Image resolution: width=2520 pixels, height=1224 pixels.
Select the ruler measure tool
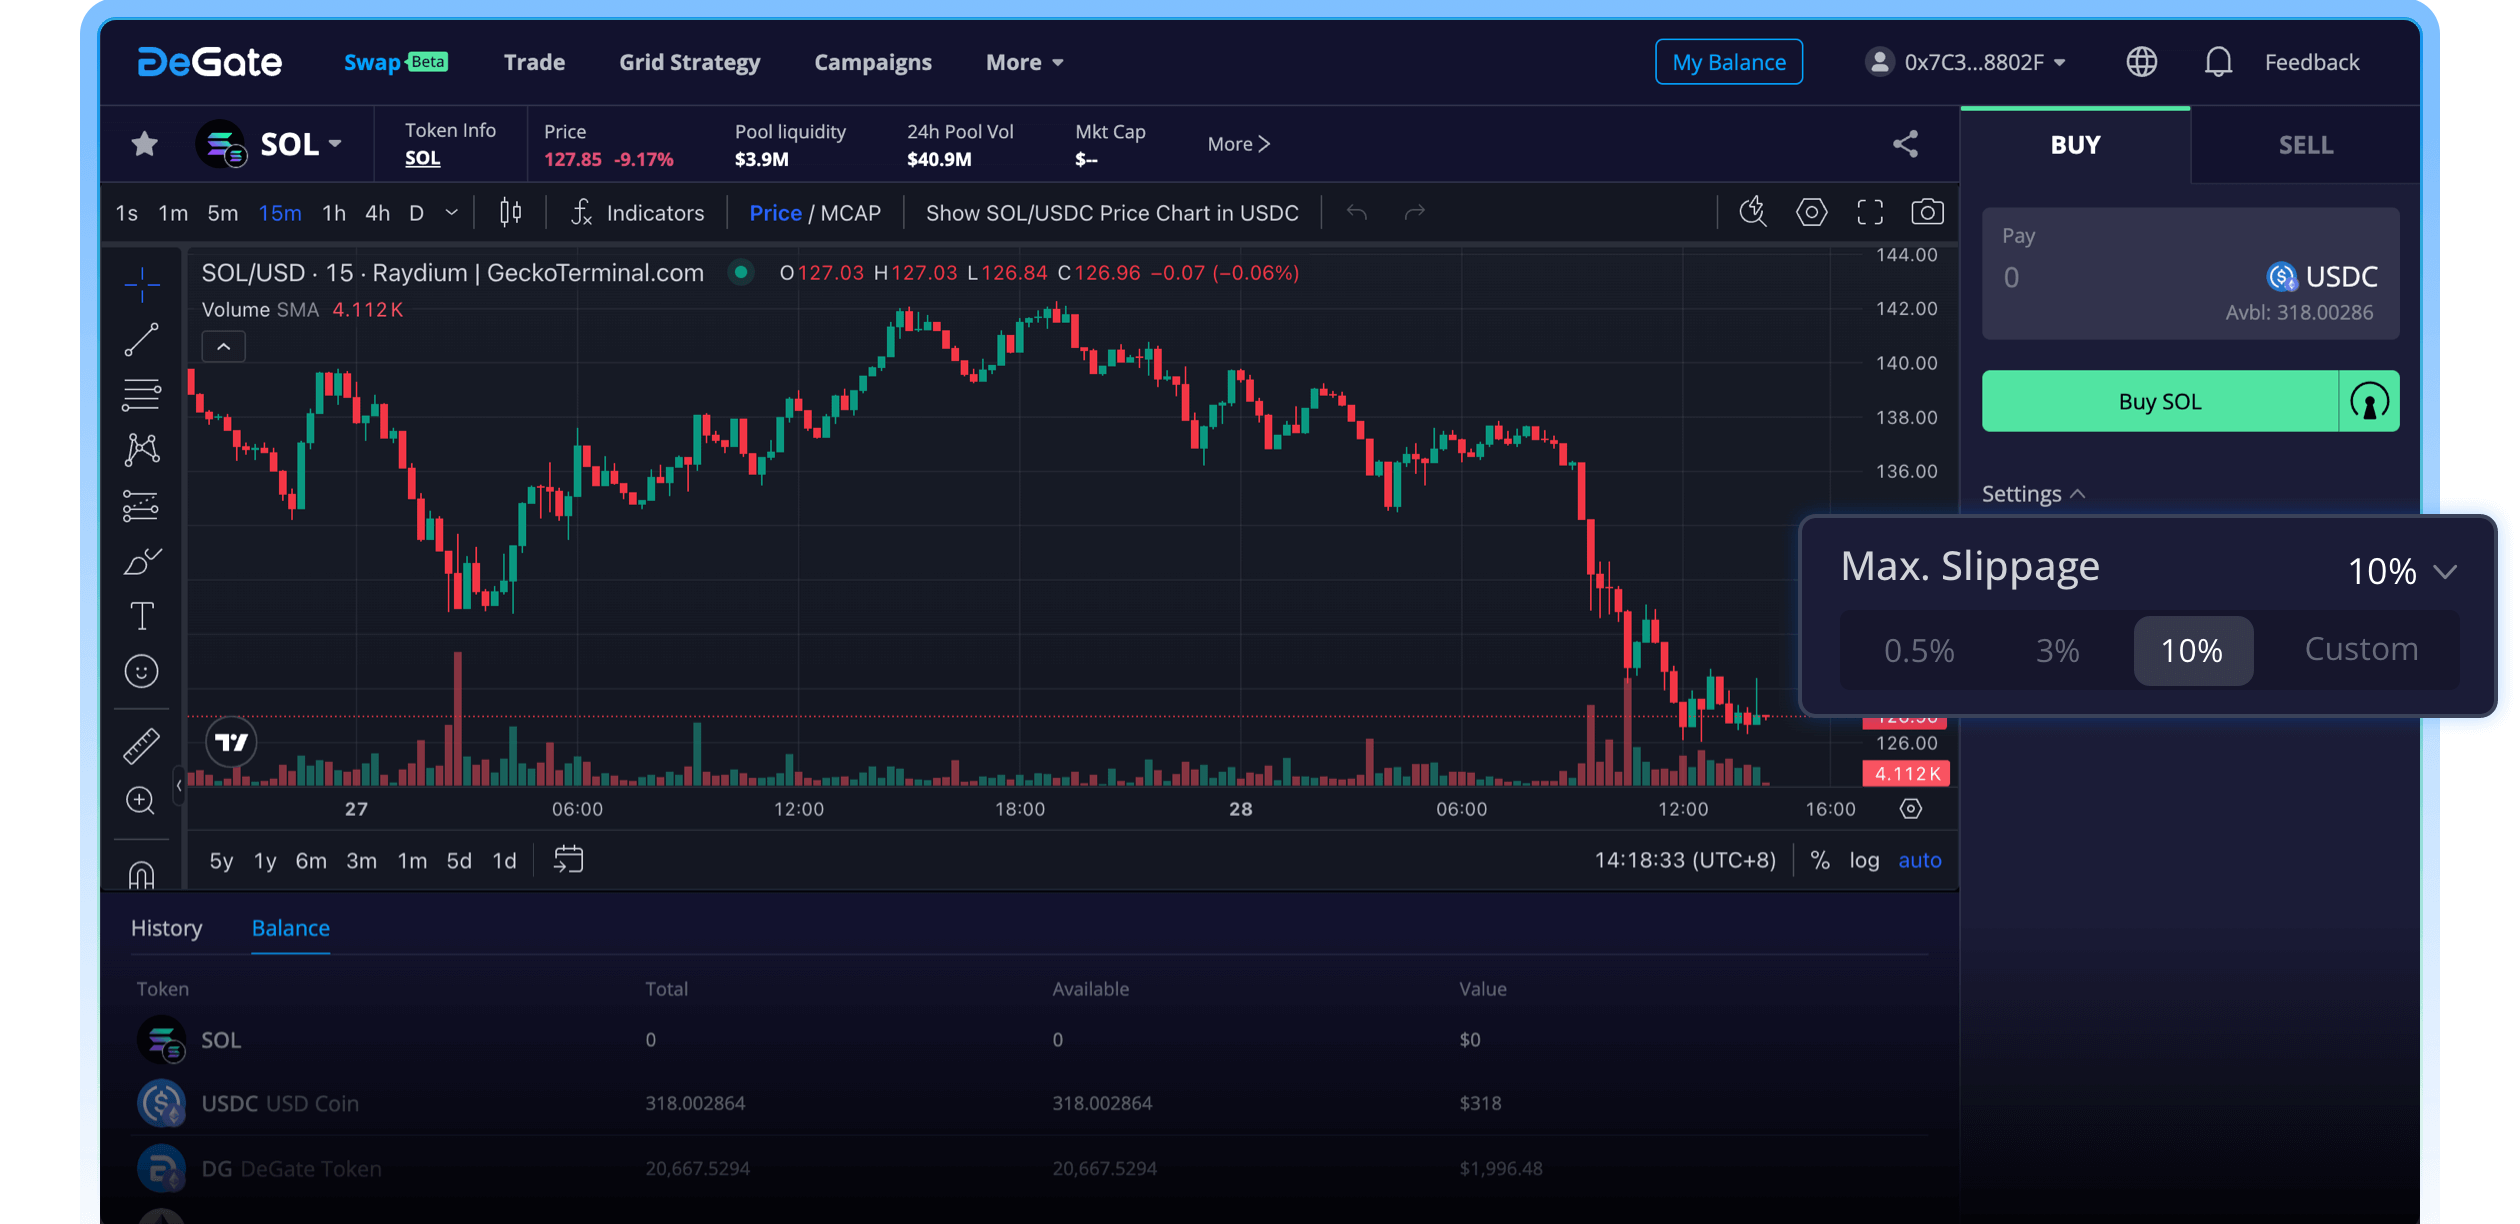142,745
